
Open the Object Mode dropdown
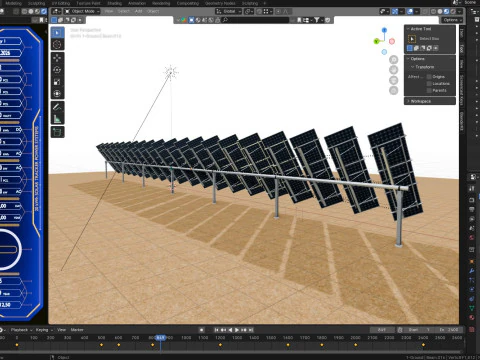pos(82,11)
